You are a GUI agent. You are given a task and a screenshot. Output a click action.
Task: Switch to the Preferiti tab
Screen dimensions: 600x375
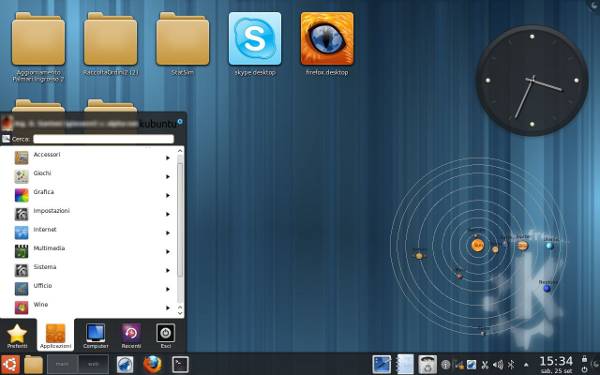[x=18, y=336]
